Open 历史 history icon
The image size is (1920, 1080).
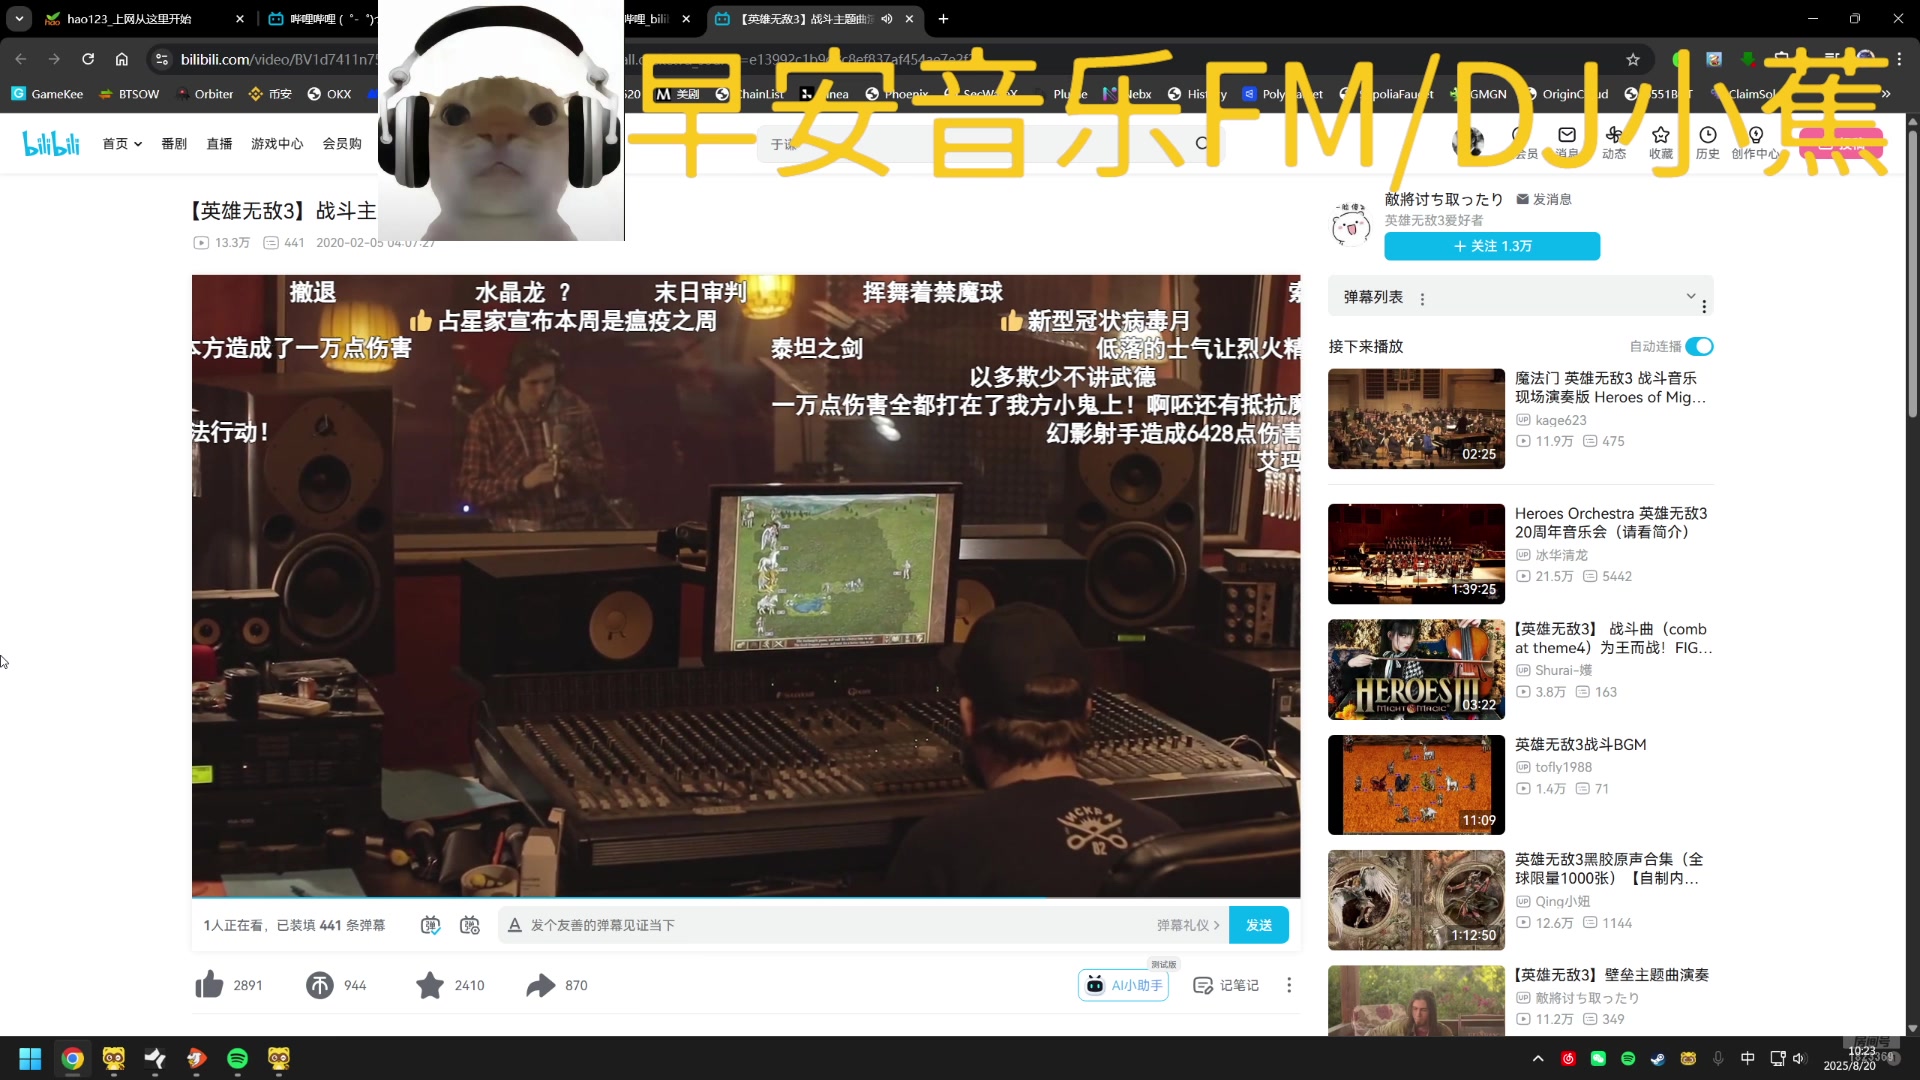tap(1708, 142)
